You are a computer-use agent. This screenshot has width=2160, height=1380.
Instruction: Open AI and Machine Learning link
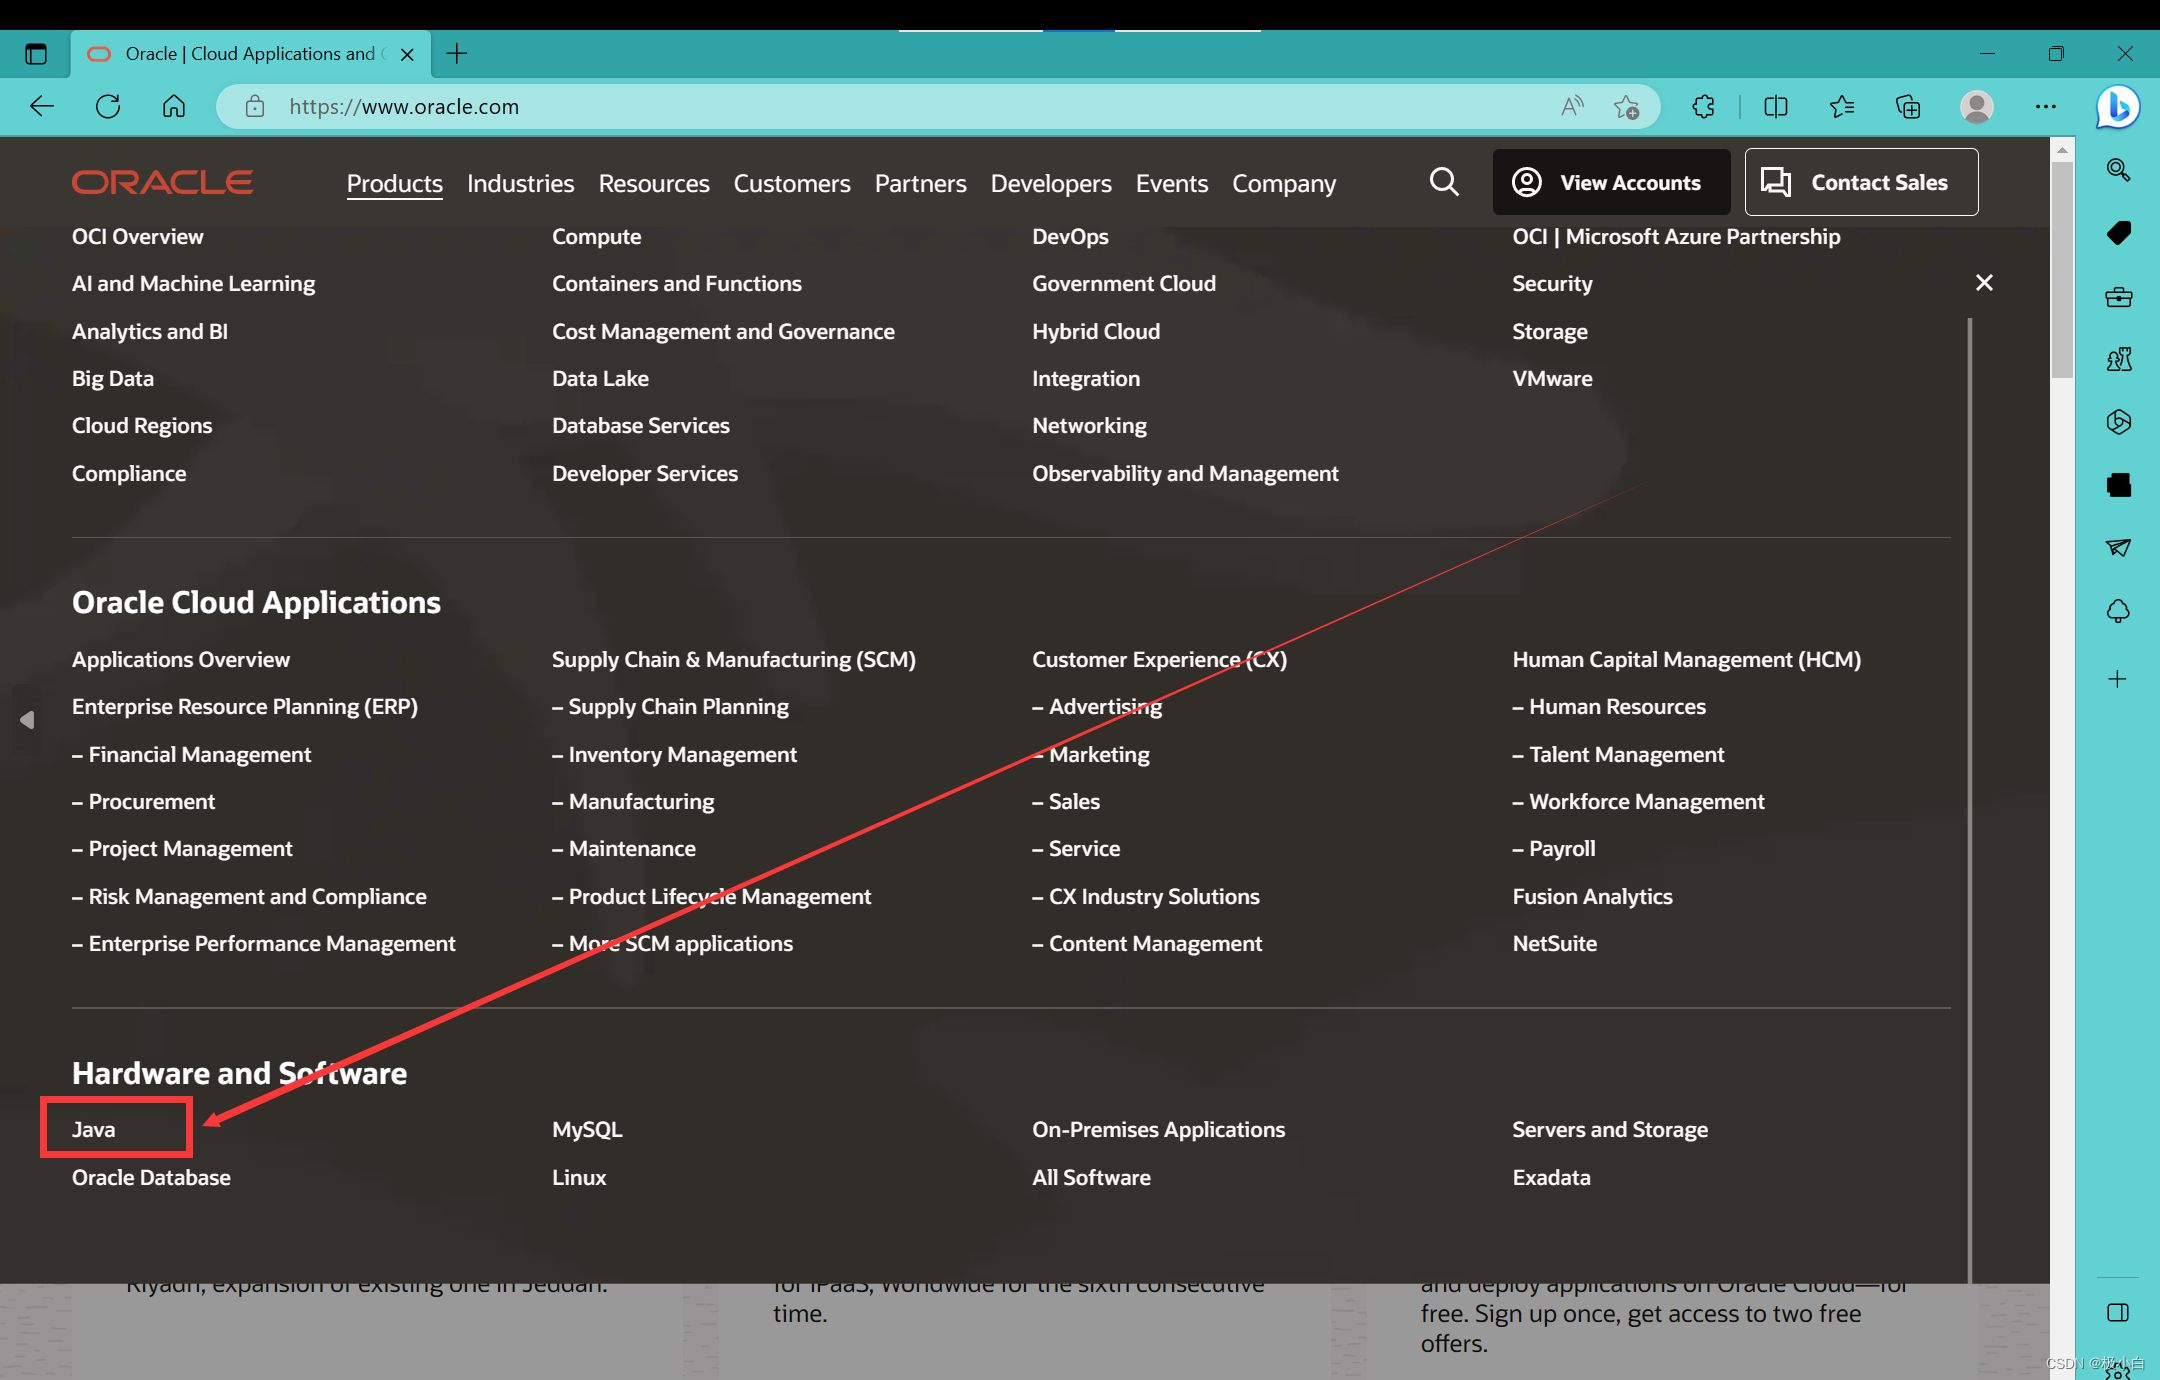tap(193, 284)
